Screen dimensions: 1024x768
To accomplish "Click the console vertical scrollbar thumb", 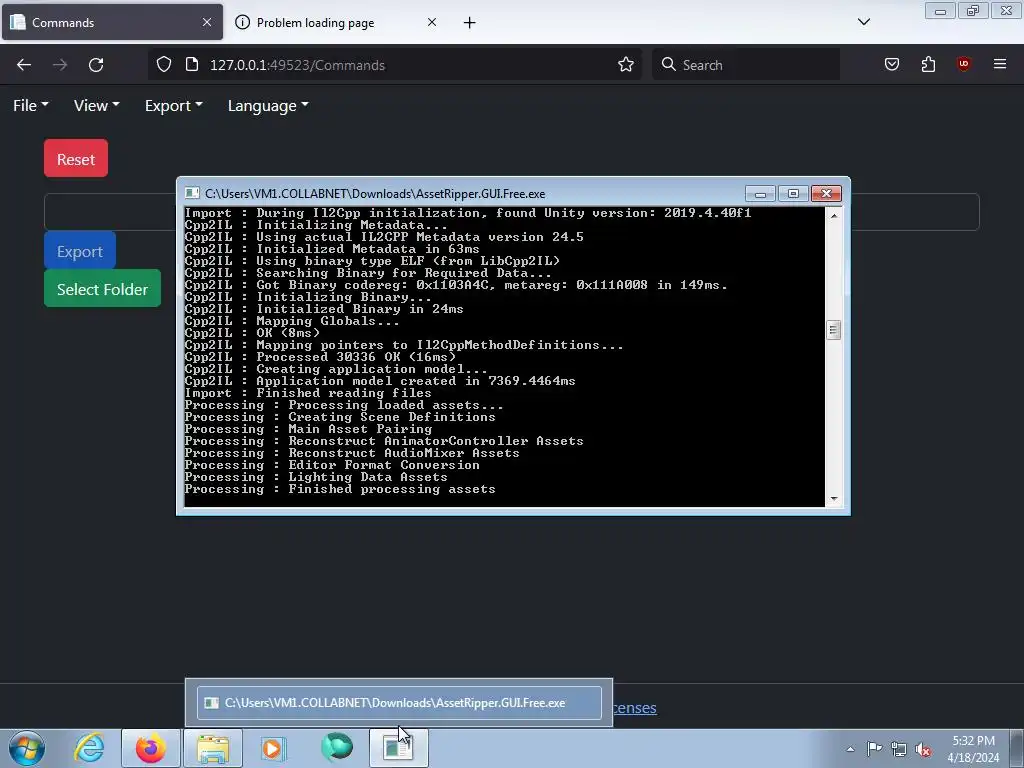I will pyautogui.click(x=833, y=330).
